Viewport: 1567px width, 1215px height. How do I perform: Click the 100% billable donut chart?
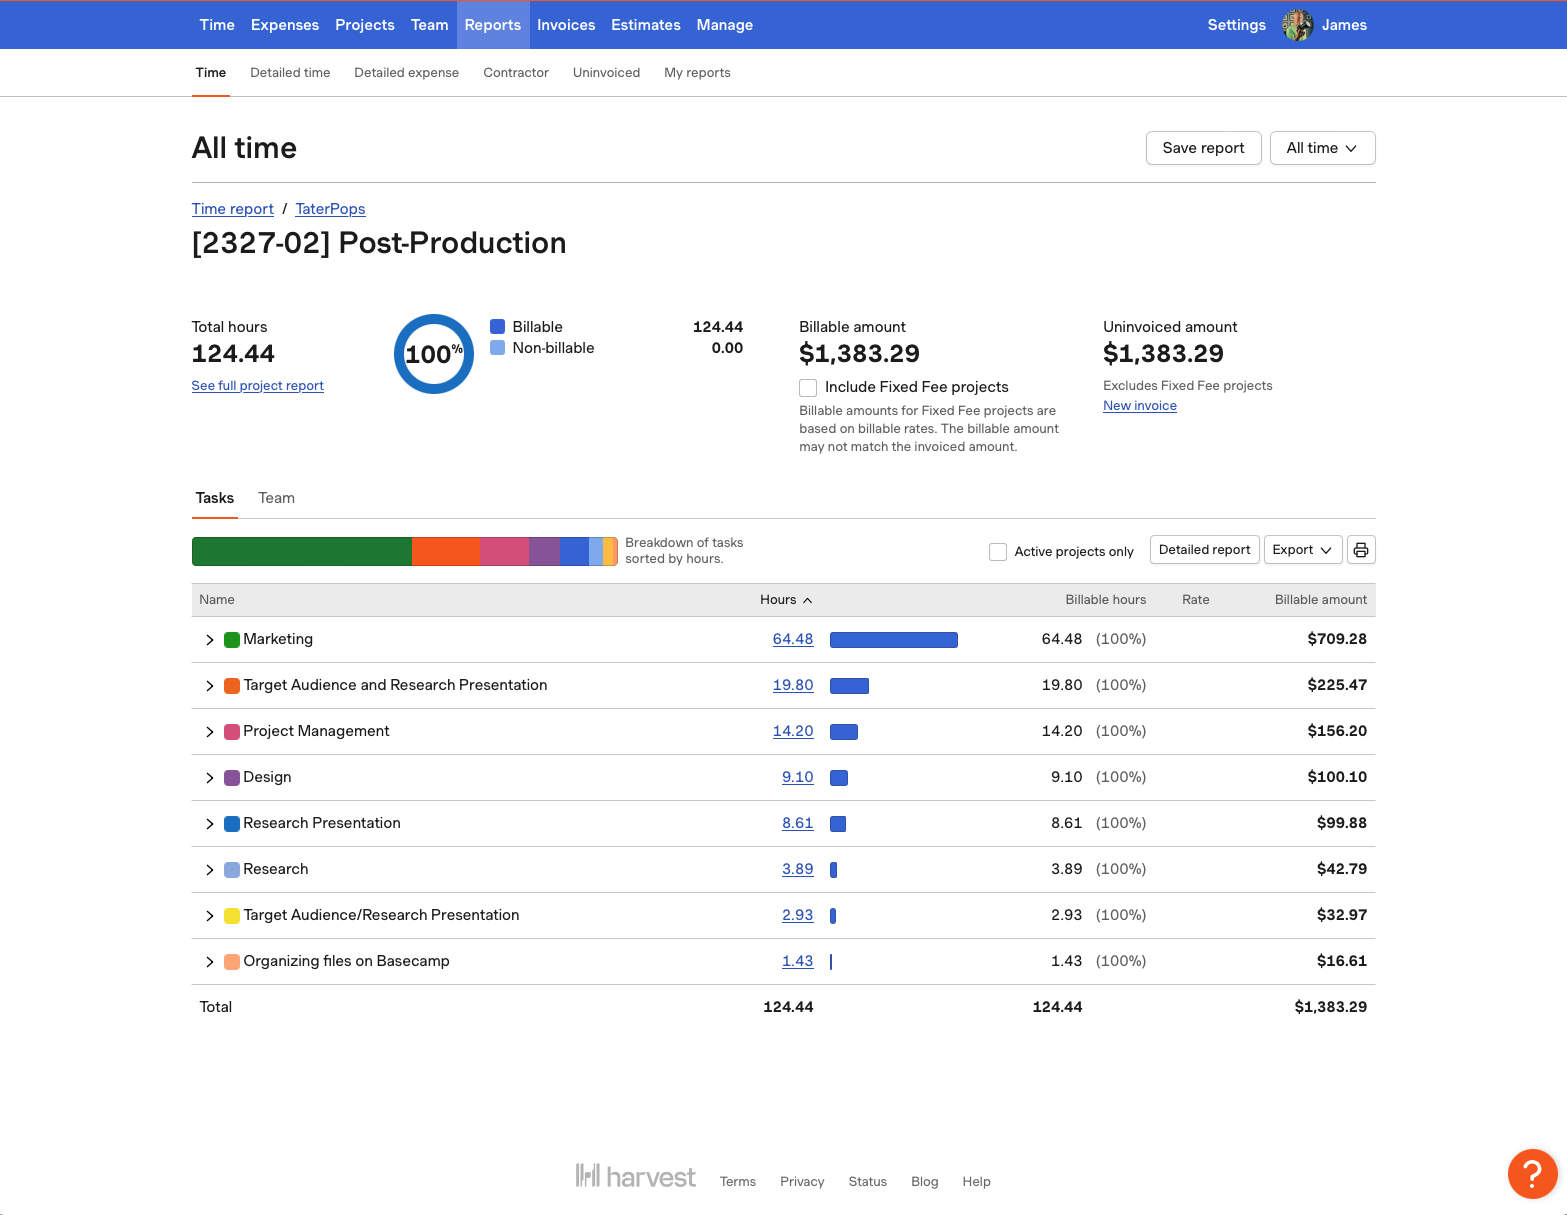click(433, 354)
